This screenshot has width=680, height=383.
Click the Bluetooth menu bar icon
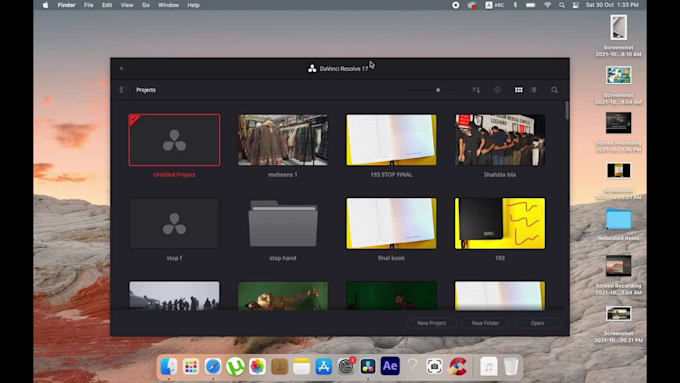pyautogui.click(x=515, y=5)
